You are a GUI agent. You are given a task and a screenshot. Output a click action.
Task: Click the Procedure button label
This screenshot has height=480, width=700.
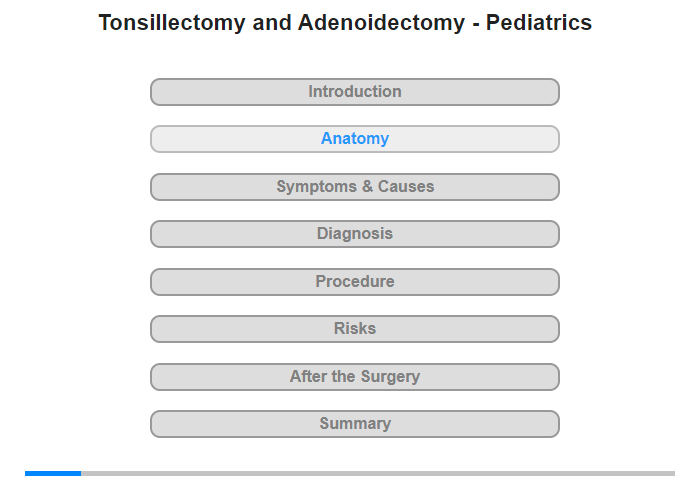click(355, 281)
